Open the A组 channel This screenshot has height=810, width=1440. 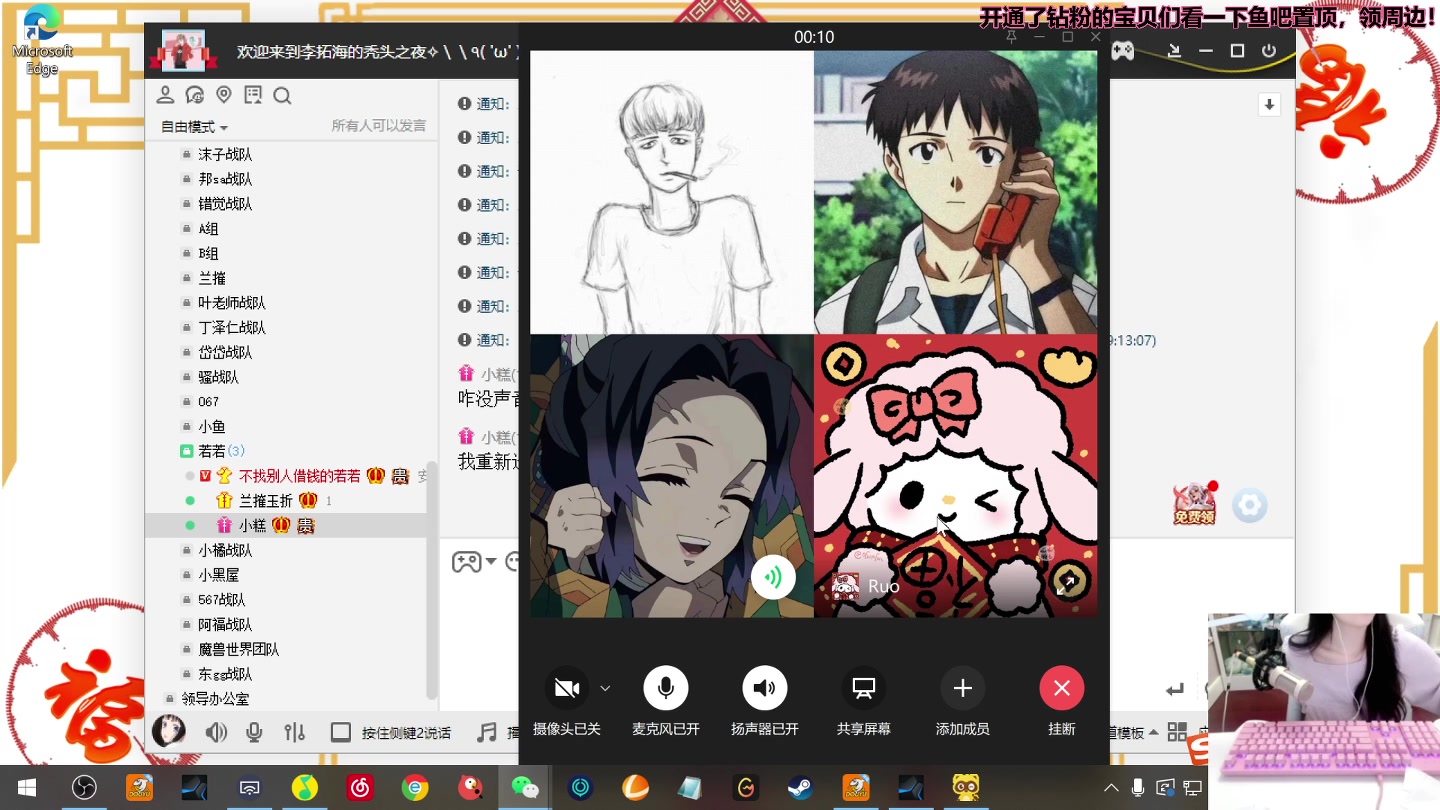click(208, 229)
